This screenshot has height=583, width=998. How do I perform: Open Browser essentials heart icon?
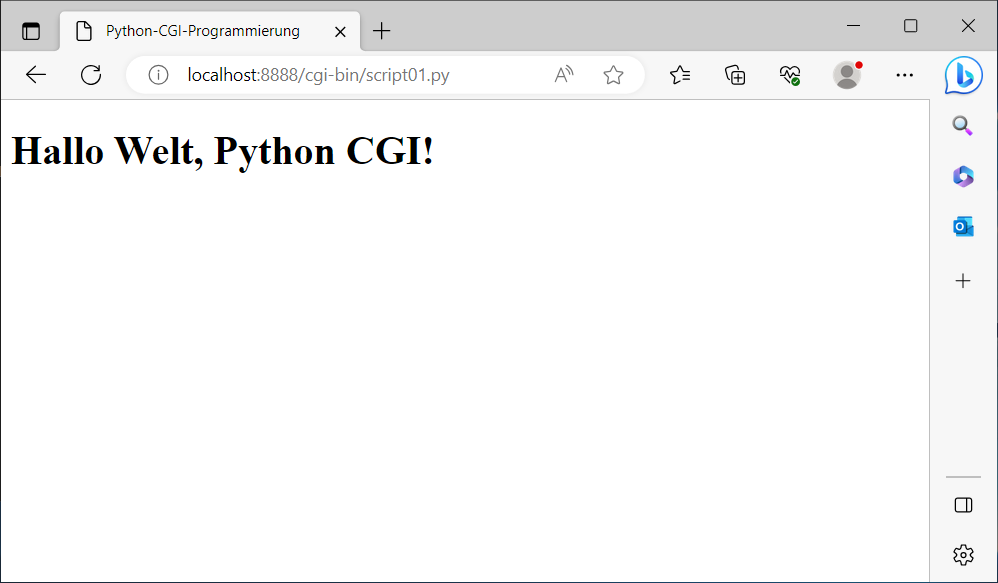pos(790,75)
